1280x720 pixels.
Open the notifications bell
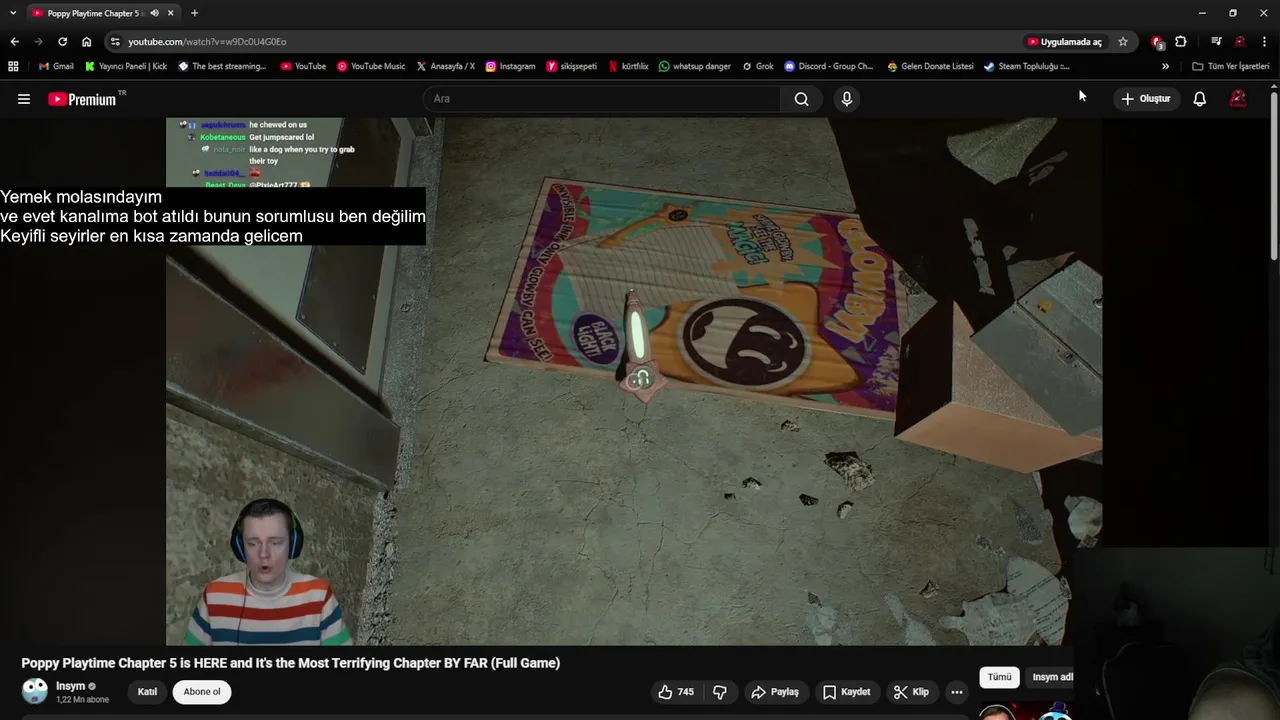[1199, 99]
